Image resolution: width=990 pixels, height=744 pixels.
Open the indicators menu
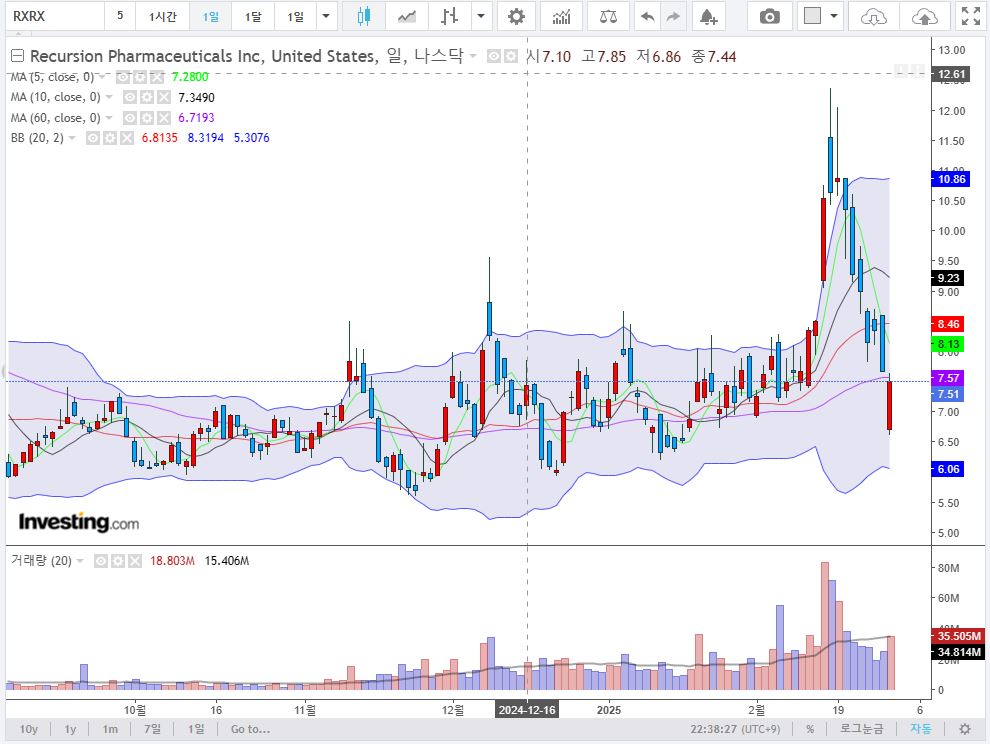[561, 16]
